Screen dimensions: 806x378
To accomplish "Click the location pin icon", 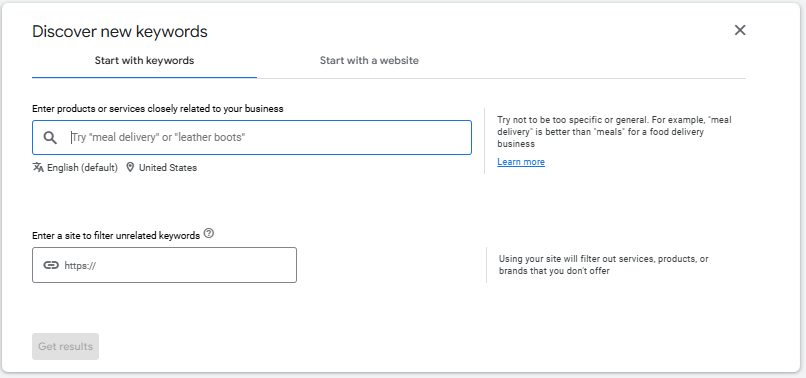I will (x=130, y=168).
